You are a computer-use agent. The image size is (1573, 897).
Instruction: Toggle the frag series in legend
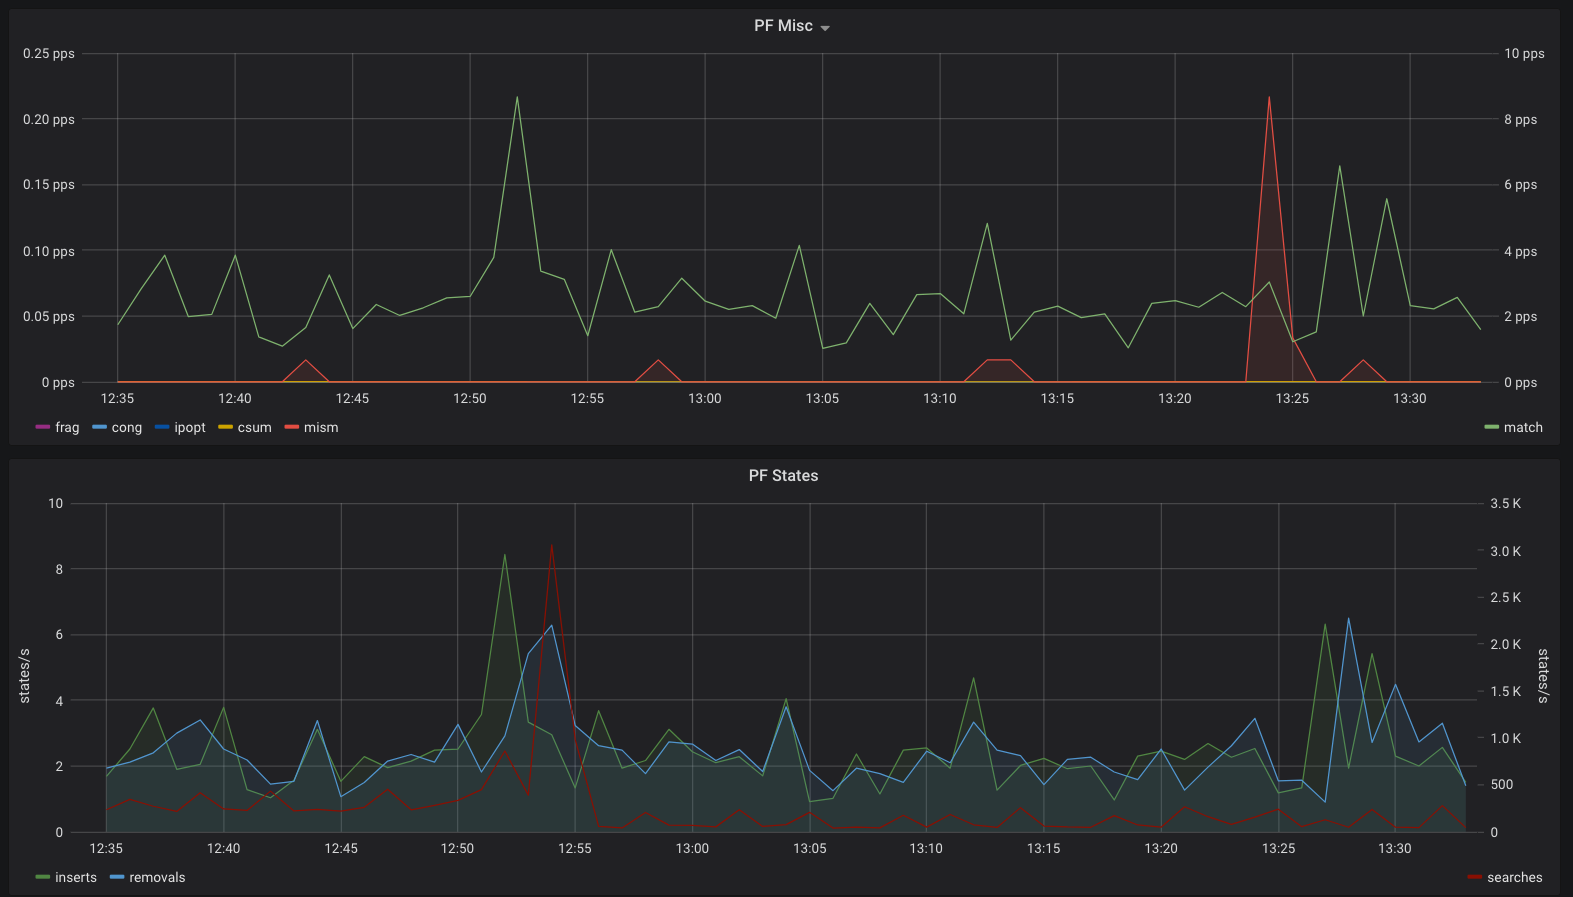(x=67, y=427)
